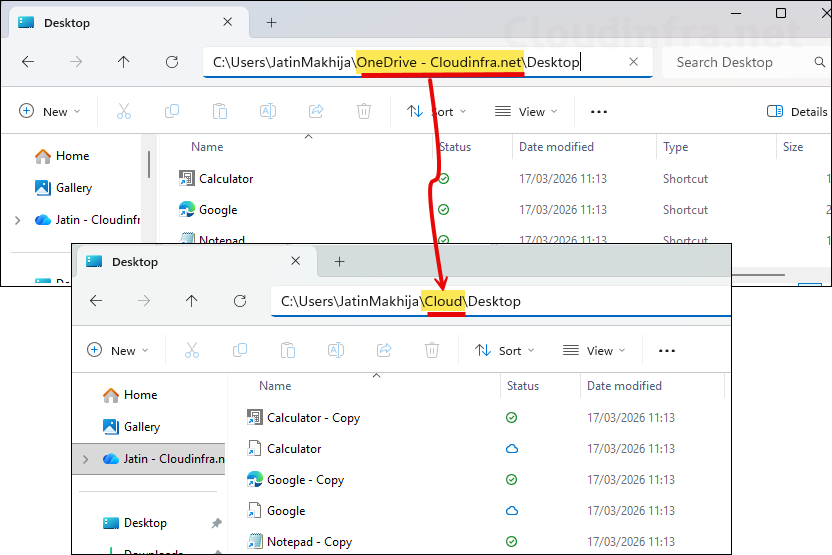Viewport: 832px width, 555px height.
Task: Select pinned Desktop in front window sidebar
Action: 135,523
